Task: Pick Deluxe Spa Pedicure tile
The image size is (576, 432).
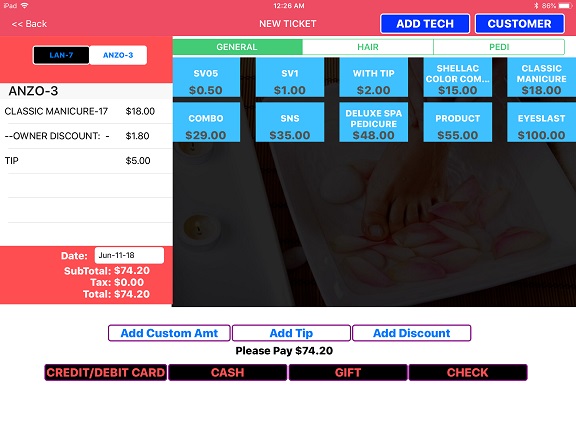Action: click(x=374, y=122)
